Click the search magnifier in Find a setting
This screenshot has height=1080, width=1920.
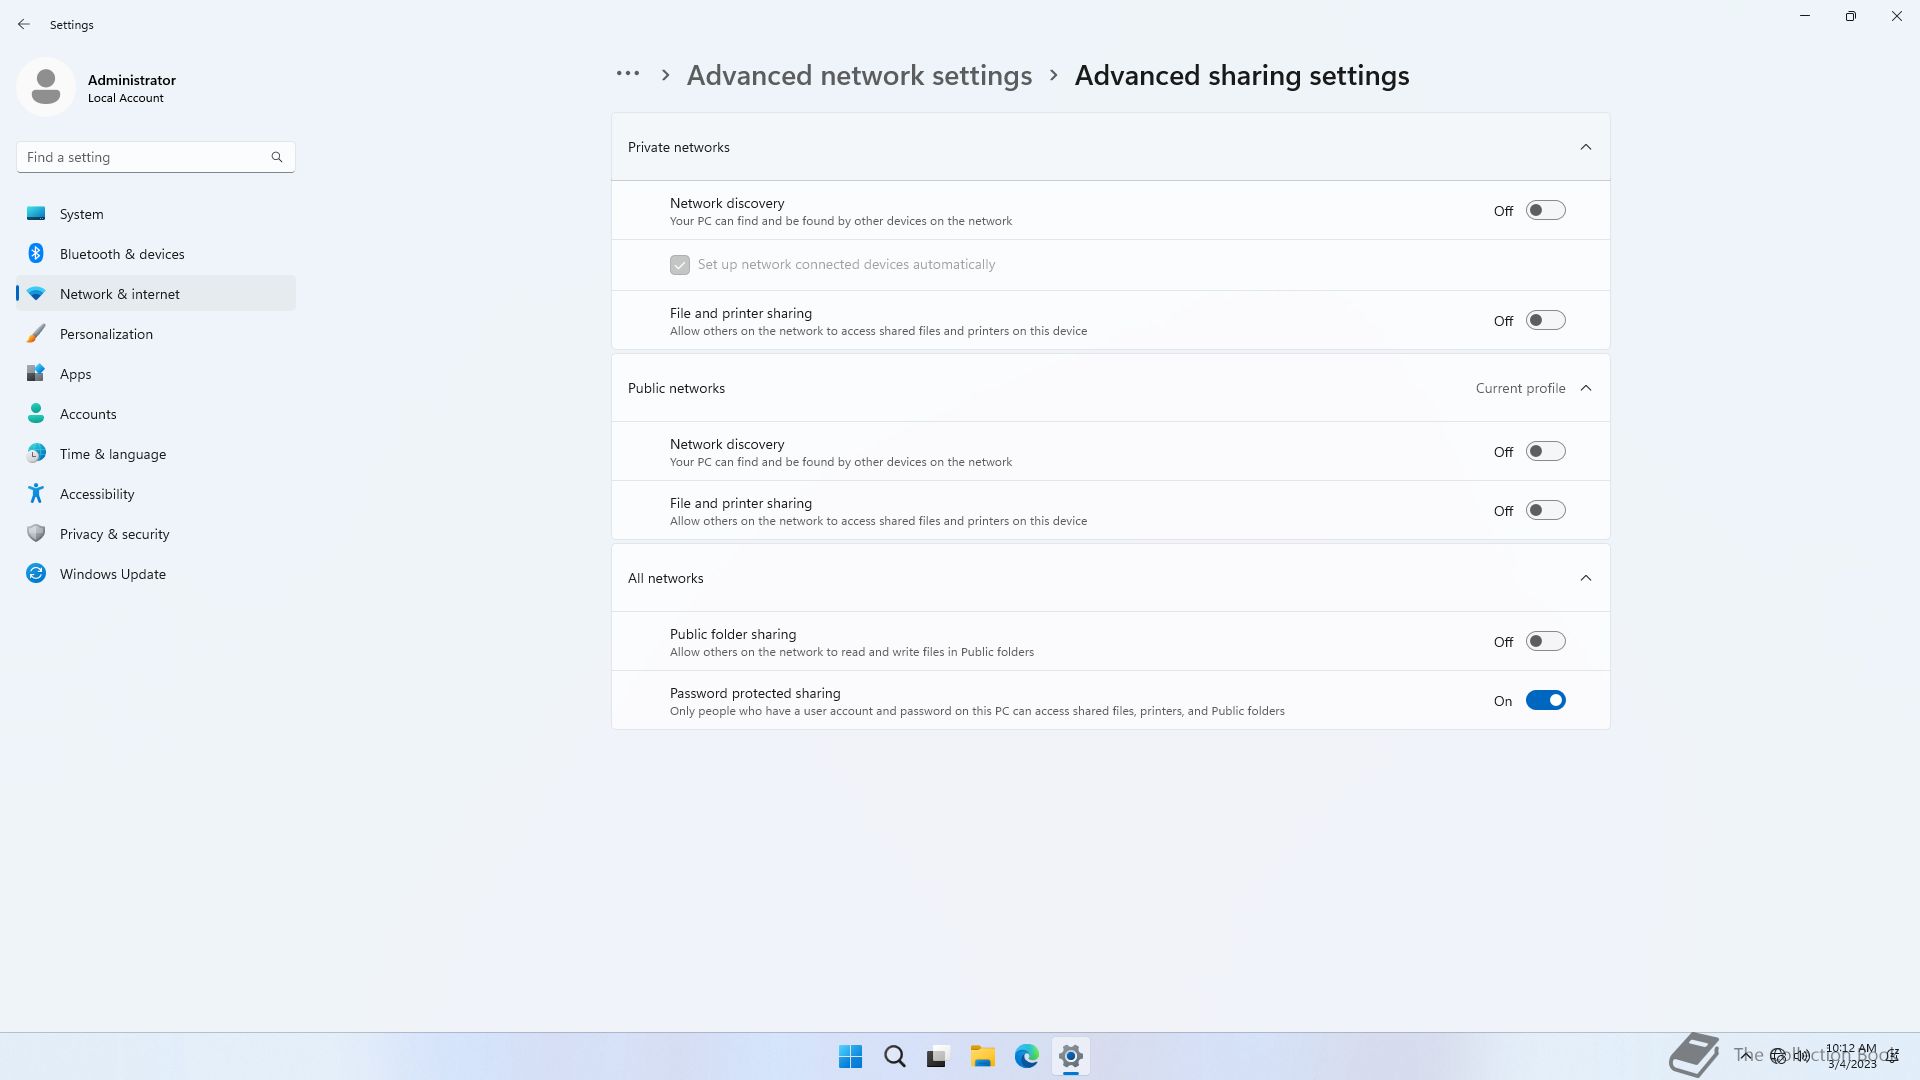(277, 157)
